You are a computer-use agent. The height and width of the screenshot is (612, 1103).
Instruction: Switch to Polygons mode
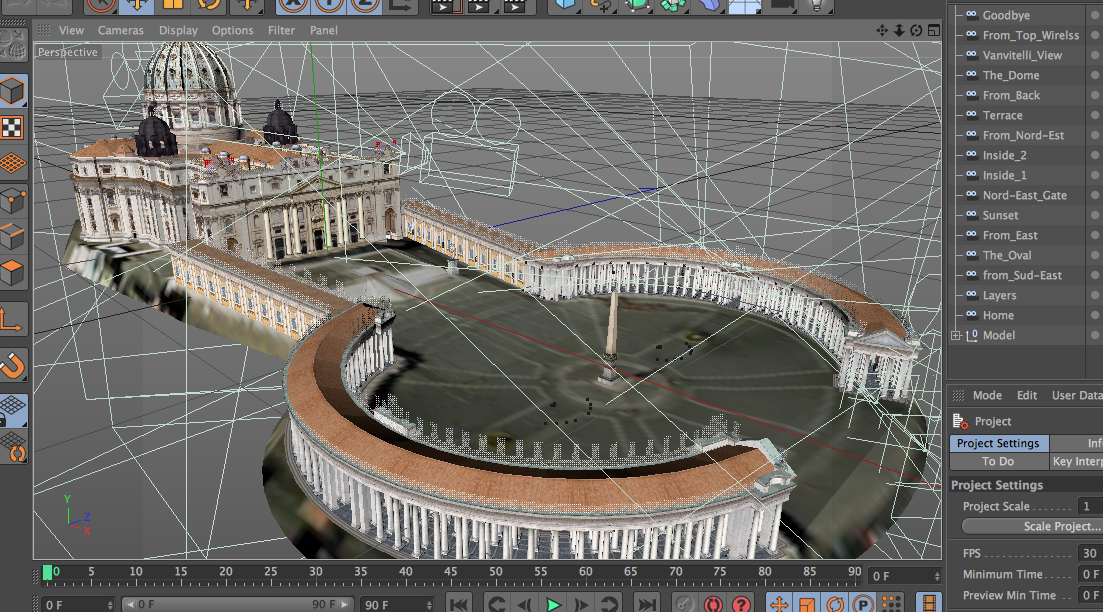(x=13, y=273)
